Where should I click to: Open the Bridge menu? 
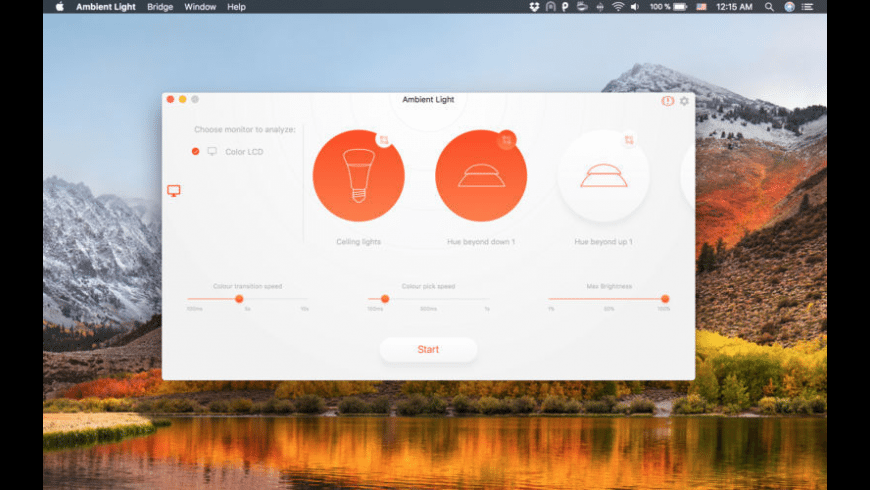pyautogui.click(x=160, y=7)
